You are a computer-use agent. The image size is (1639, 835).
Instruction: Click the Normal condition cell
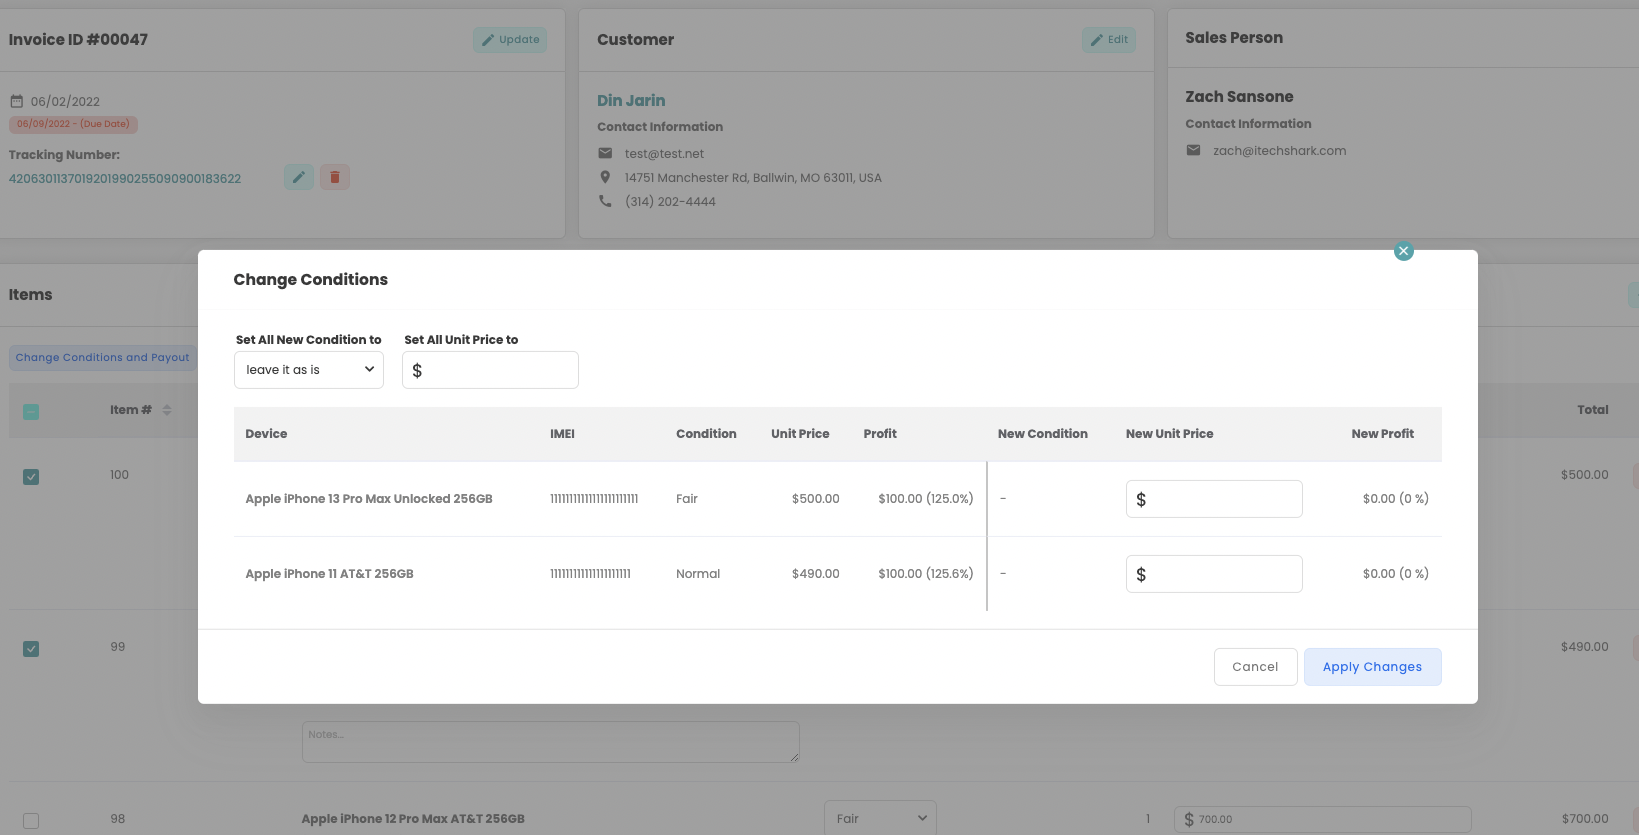tap(698, 574)
